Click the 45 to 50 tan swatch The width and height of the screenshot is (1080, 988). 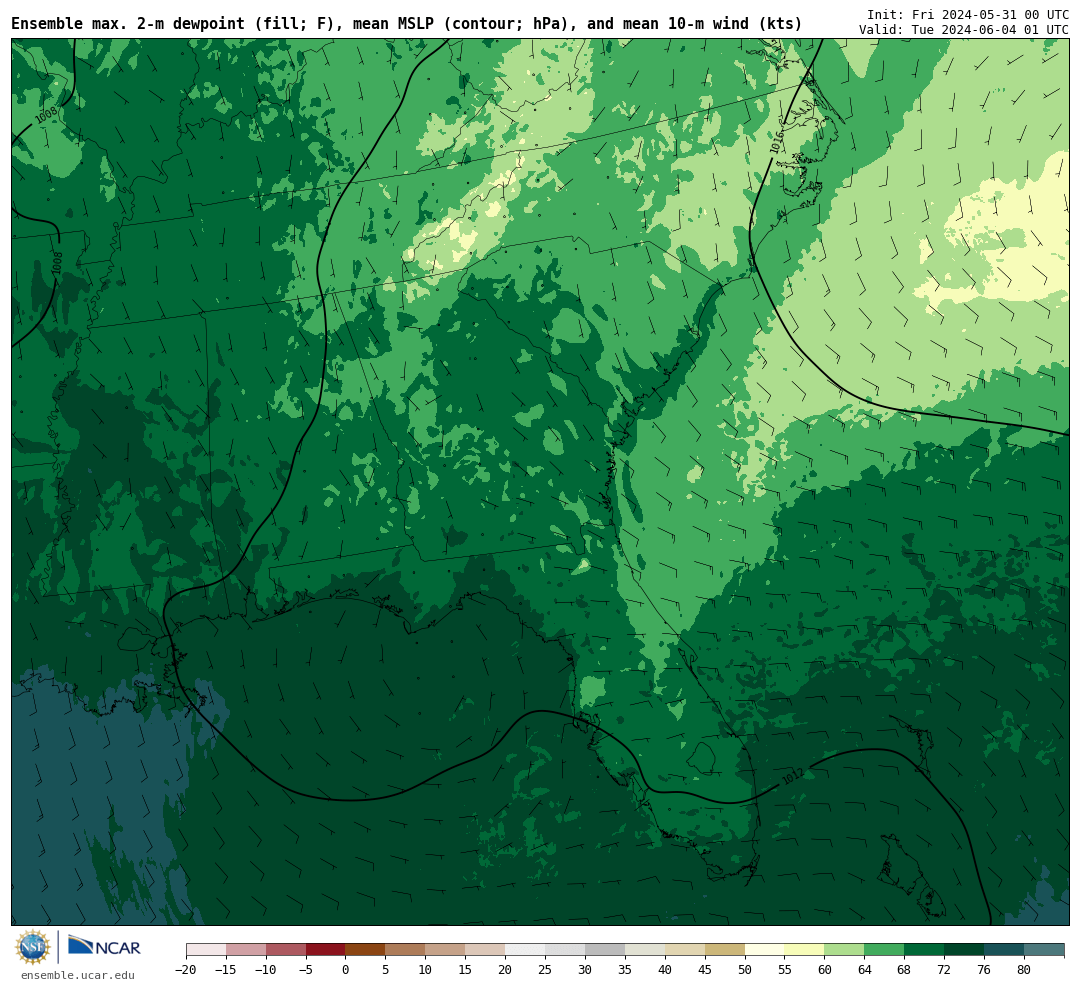tap(725, 950)
